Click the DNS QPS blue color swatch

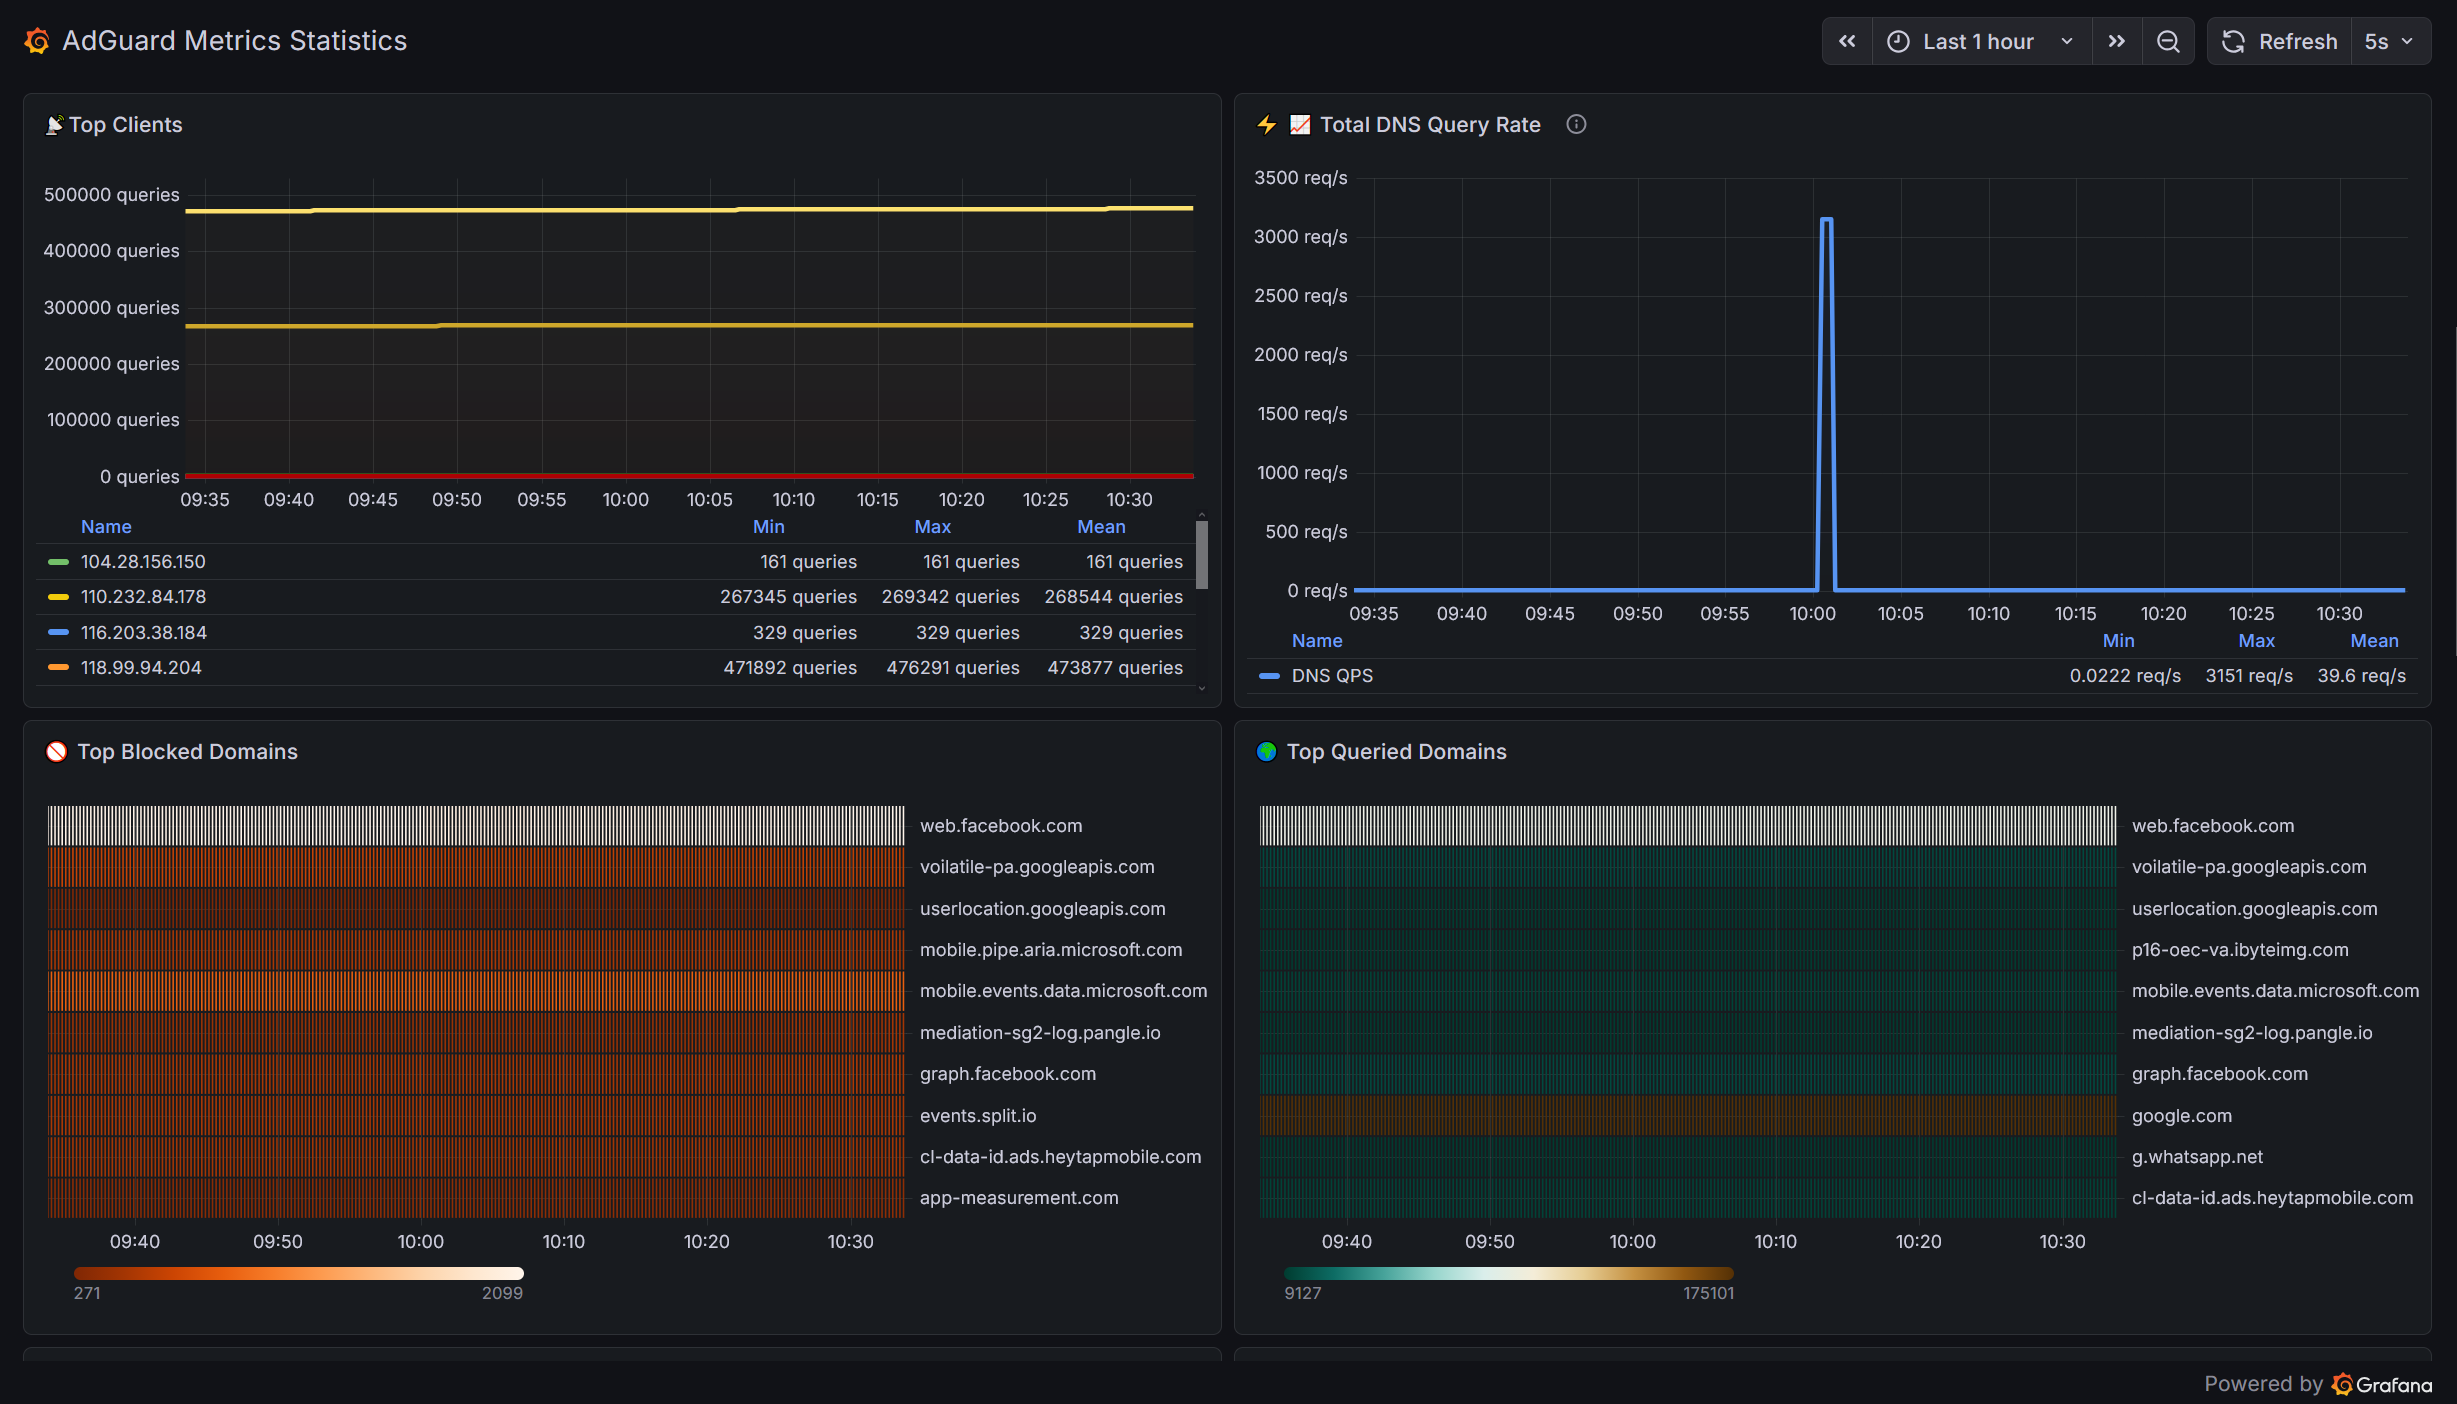point(1269,676)
